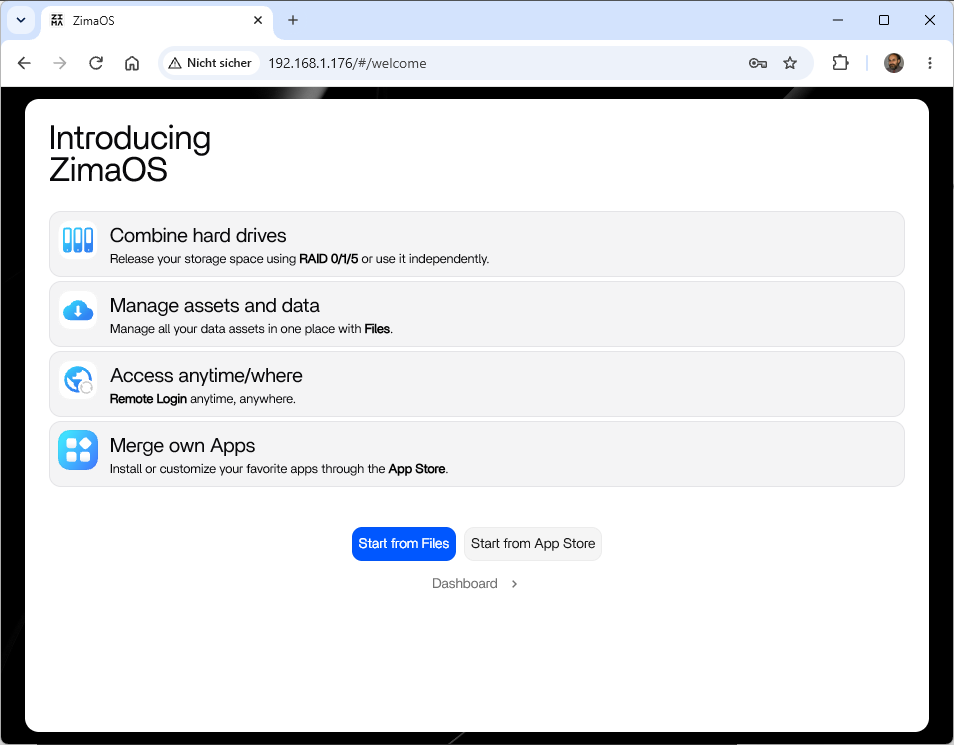Open the Chrome profile avatar
The height and width of the screenshot is (745, 954).
[893, 63]
